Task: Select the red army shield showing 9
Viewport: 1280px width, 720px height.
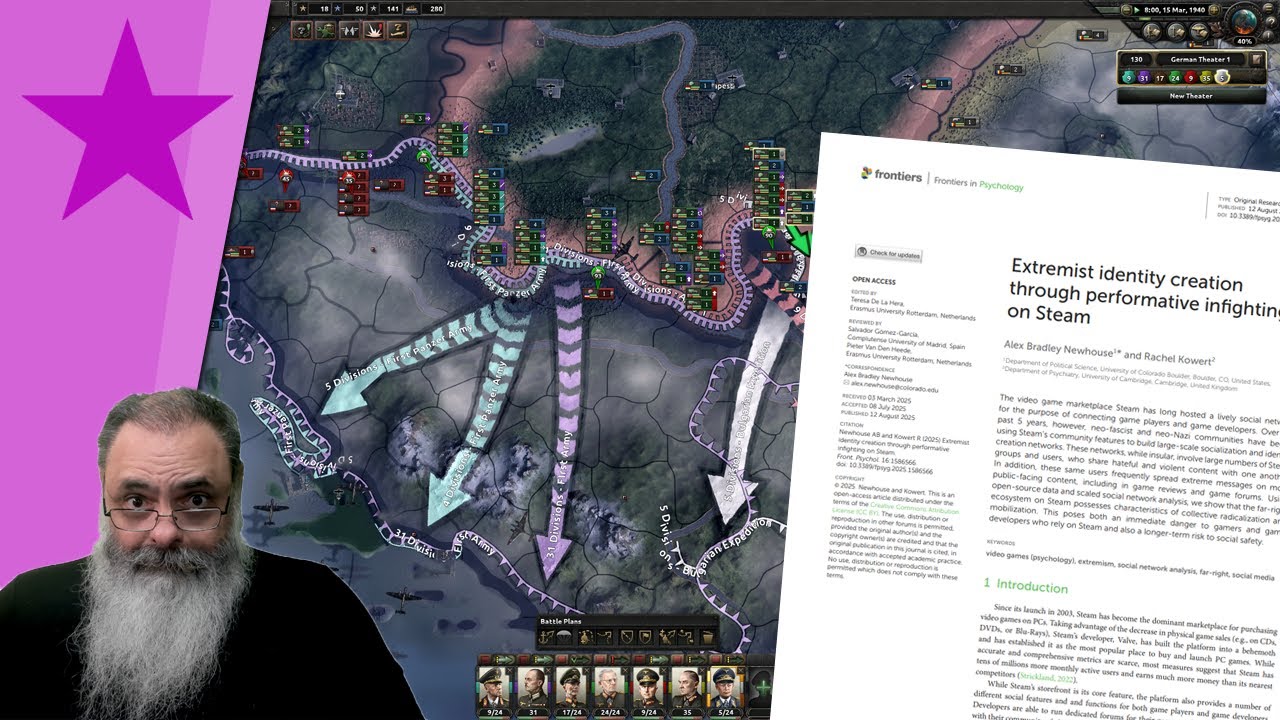Action: 1191,78
